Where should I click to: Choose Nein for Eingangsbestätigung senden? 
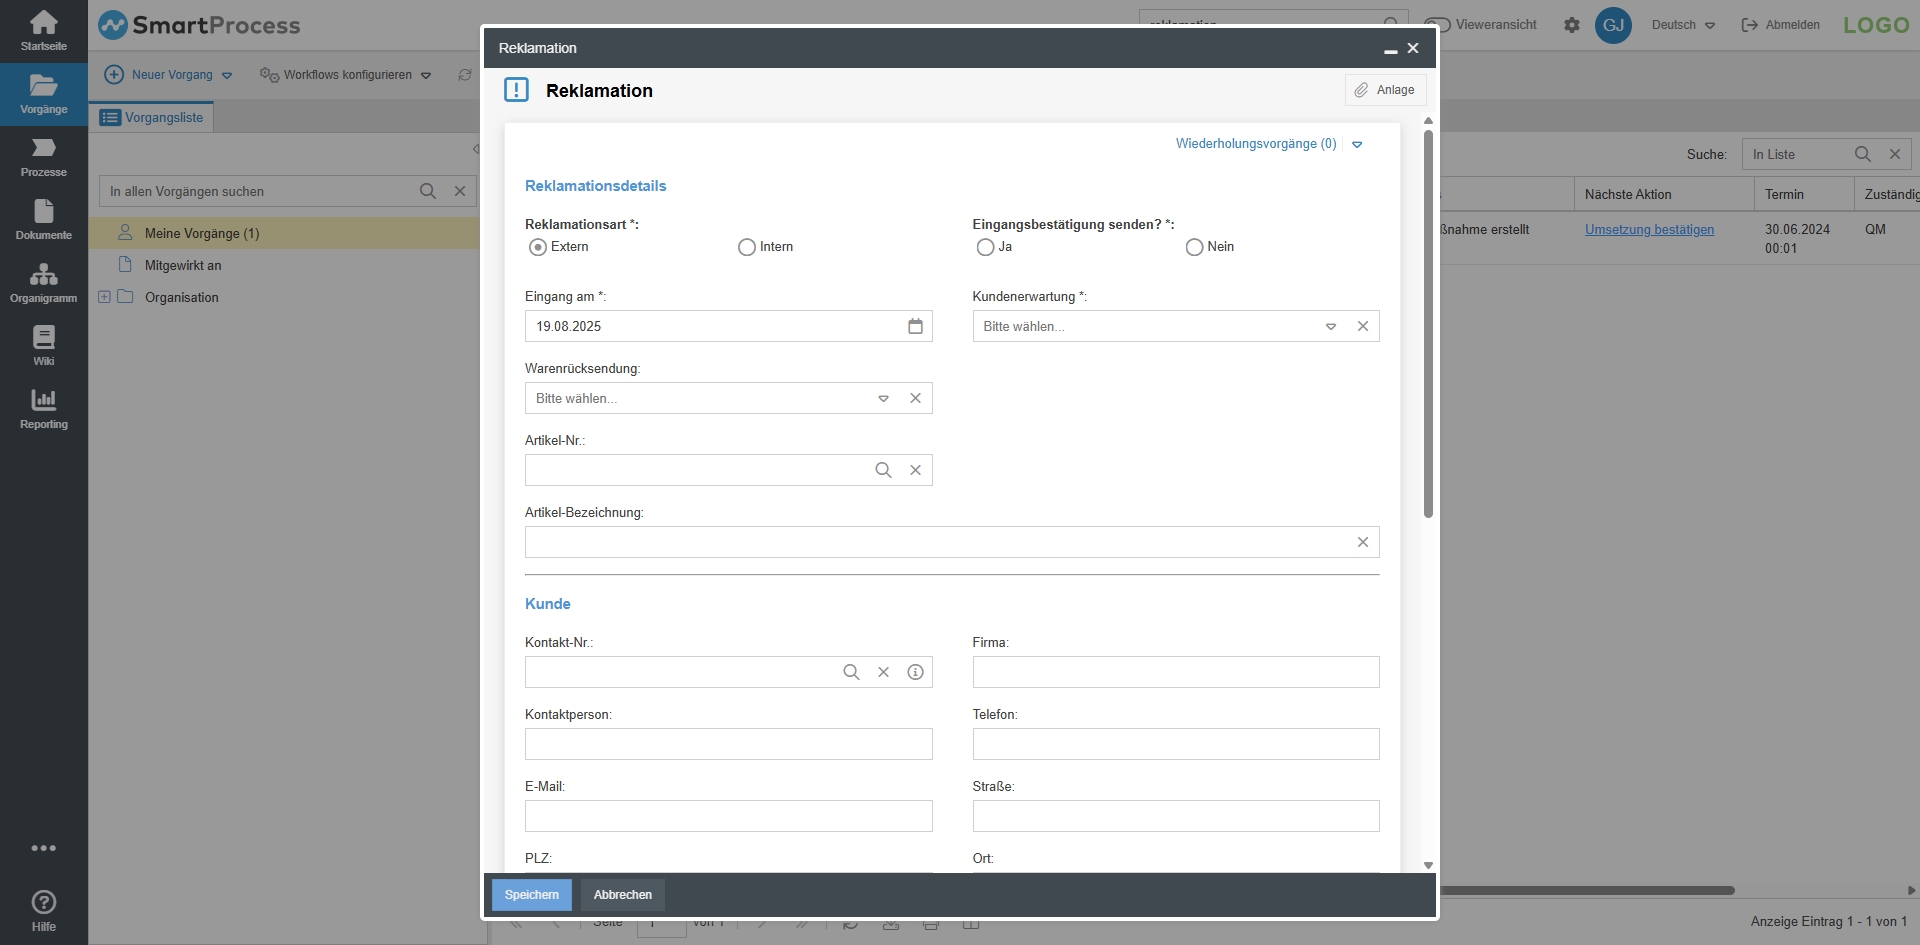1195,247
